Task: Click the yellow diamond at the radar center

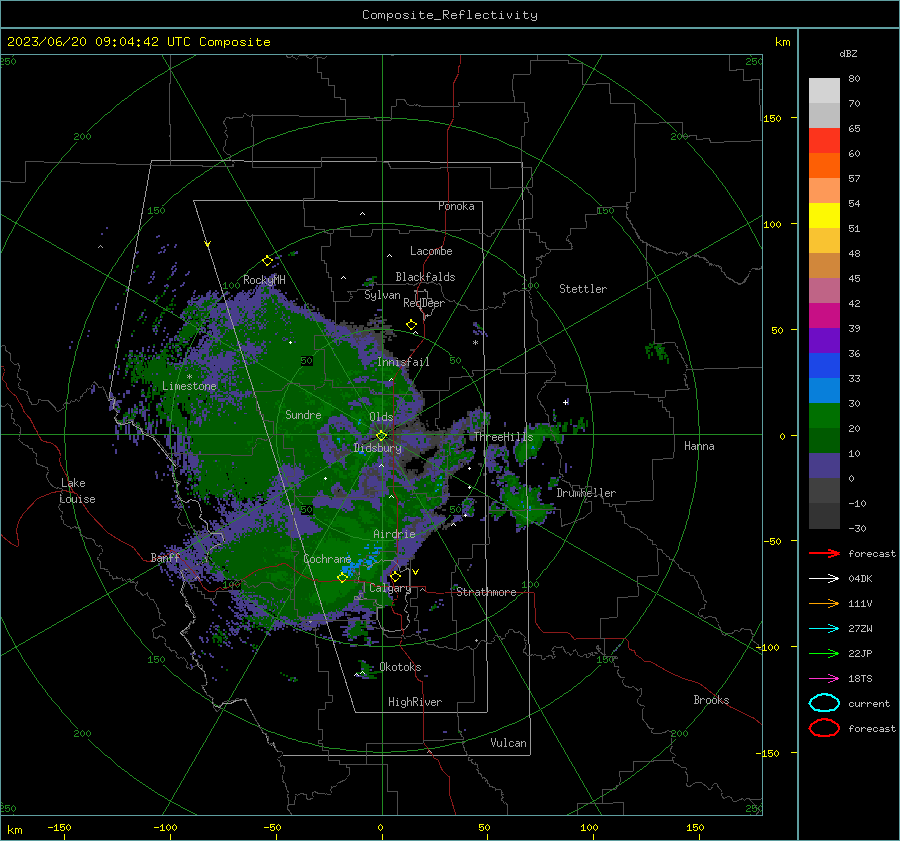Action: pos(381,436)
